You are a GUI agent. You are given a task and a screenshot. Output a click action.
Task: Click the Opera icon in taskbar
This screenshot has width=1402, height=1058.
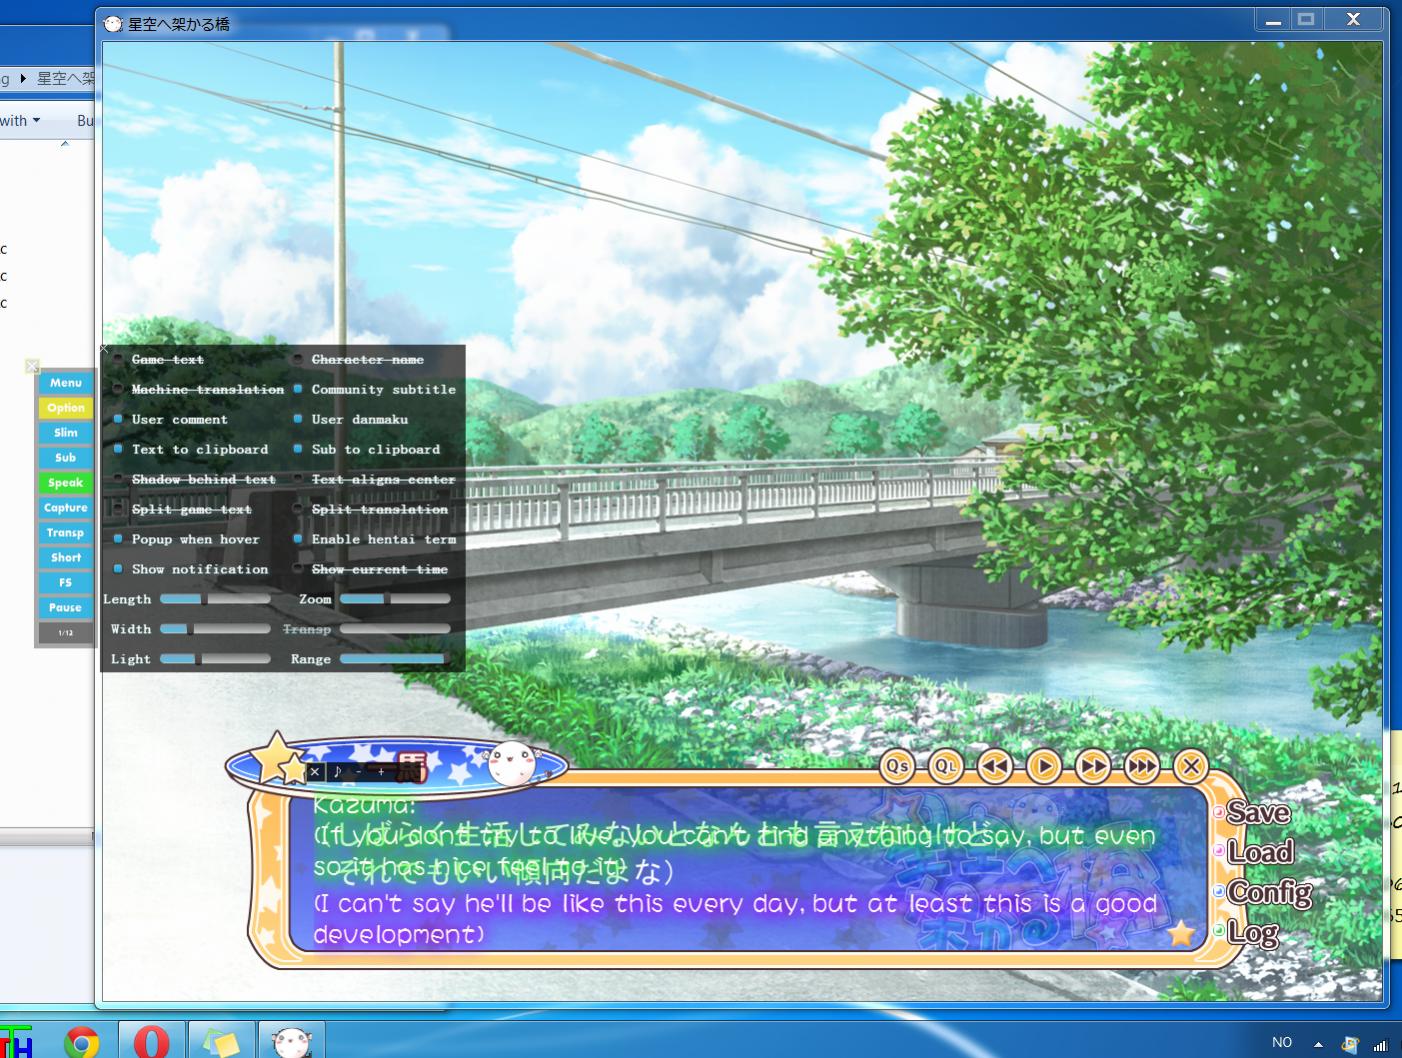click(x=151, y=1042)
